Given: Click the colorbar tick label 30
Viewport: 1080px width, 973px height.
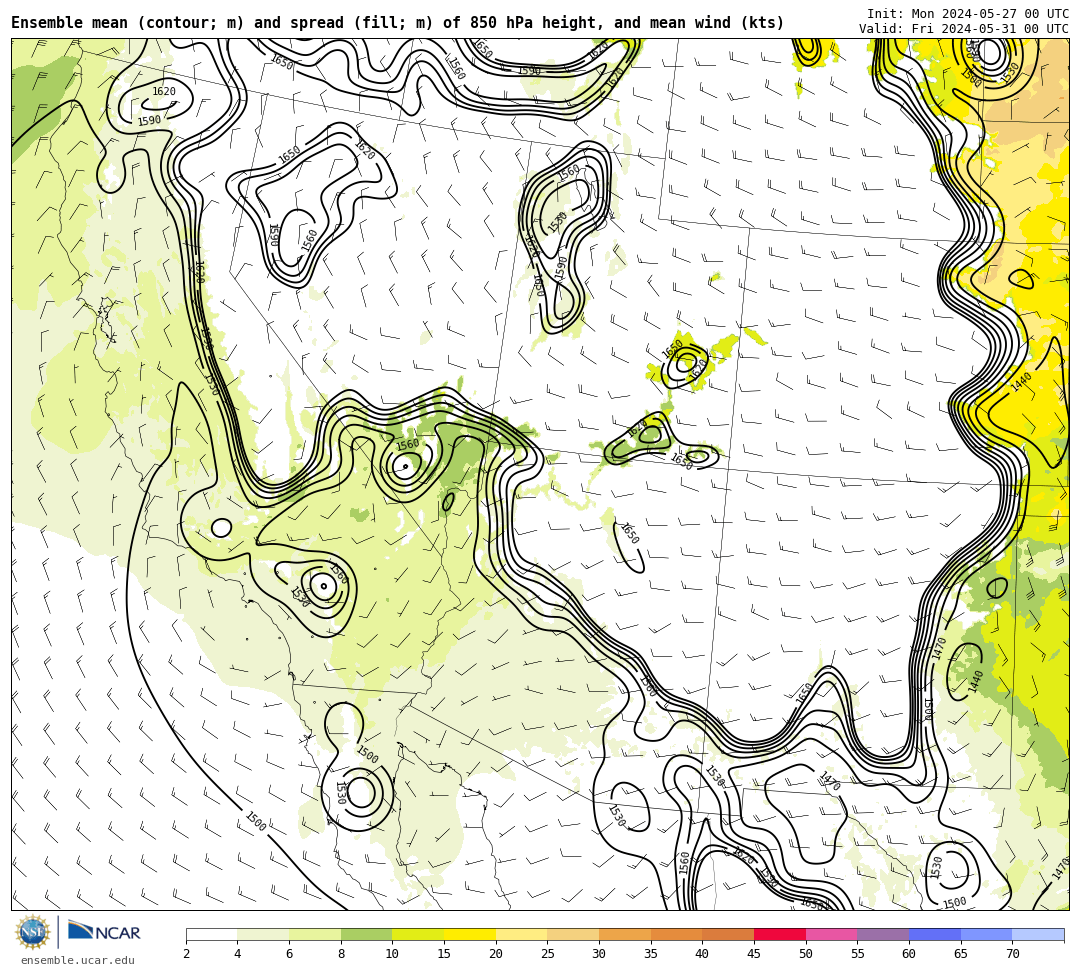Looking at the screenshot, I should [x=599, y=954].
